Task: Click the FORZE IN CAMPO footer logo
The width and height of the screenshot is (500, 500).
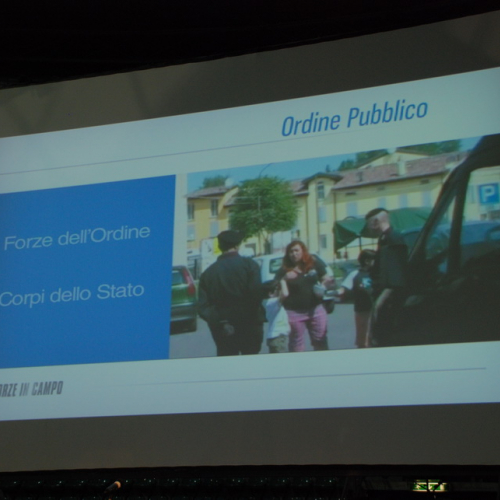Action: coord(31,389)
